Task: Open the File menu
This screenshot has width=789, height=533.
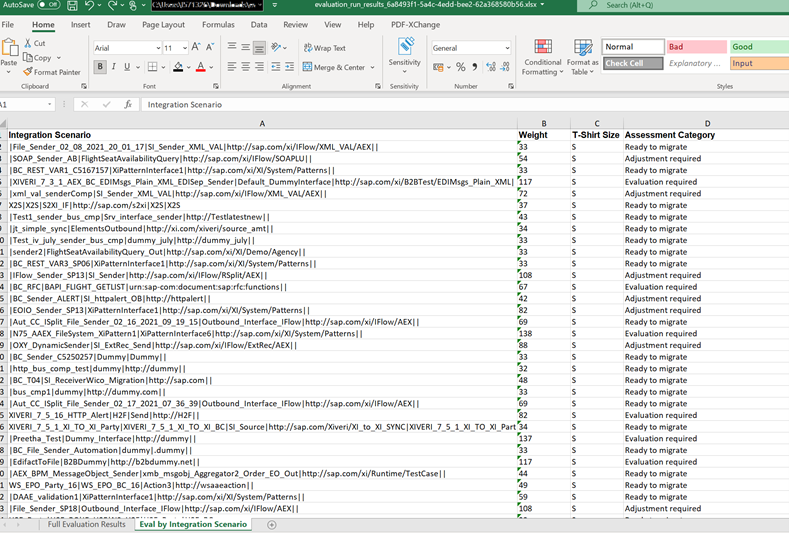Action: [x=8, y=24]
